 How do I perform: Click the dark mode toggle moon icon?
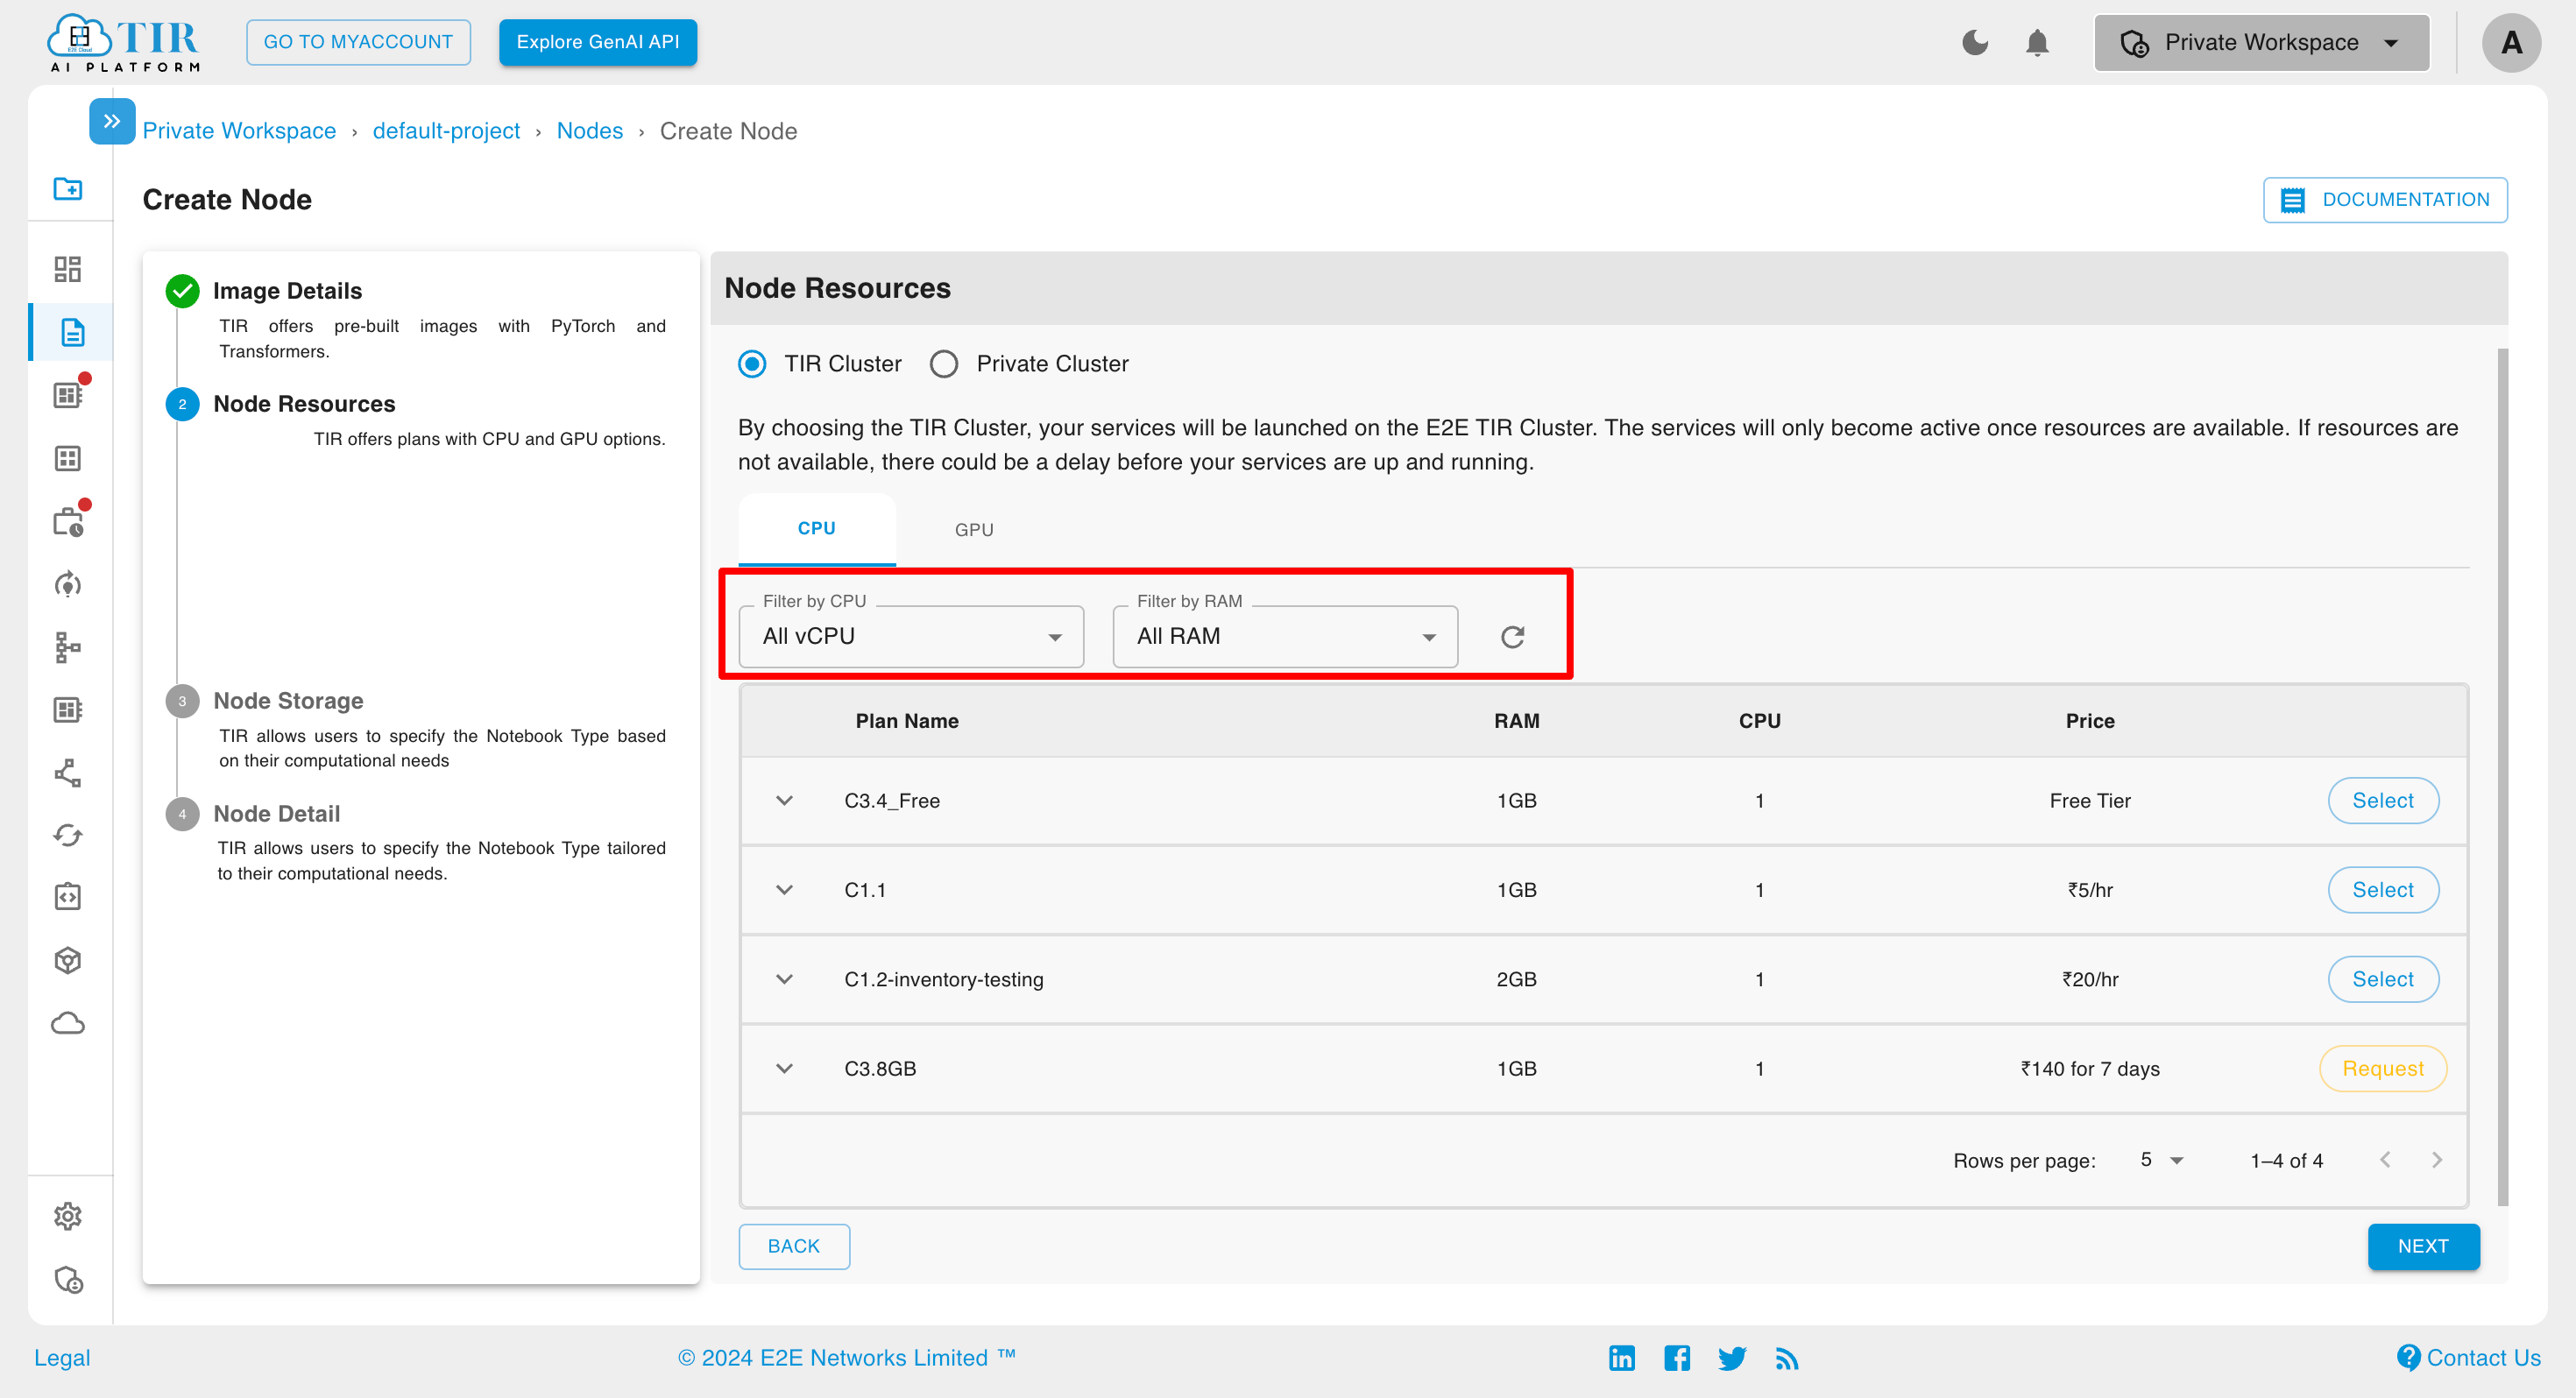pos(1975,41)
